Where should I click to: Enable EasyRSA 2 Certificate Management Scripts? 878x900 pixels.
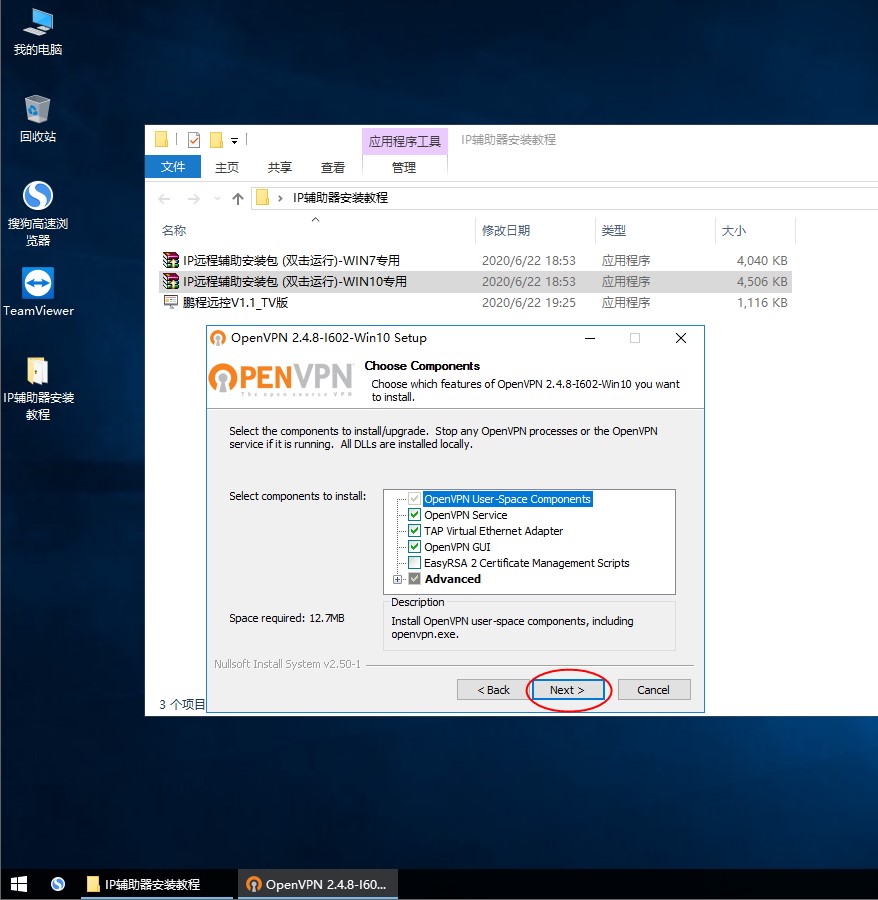pyautogui.click(x=414, y=562)
